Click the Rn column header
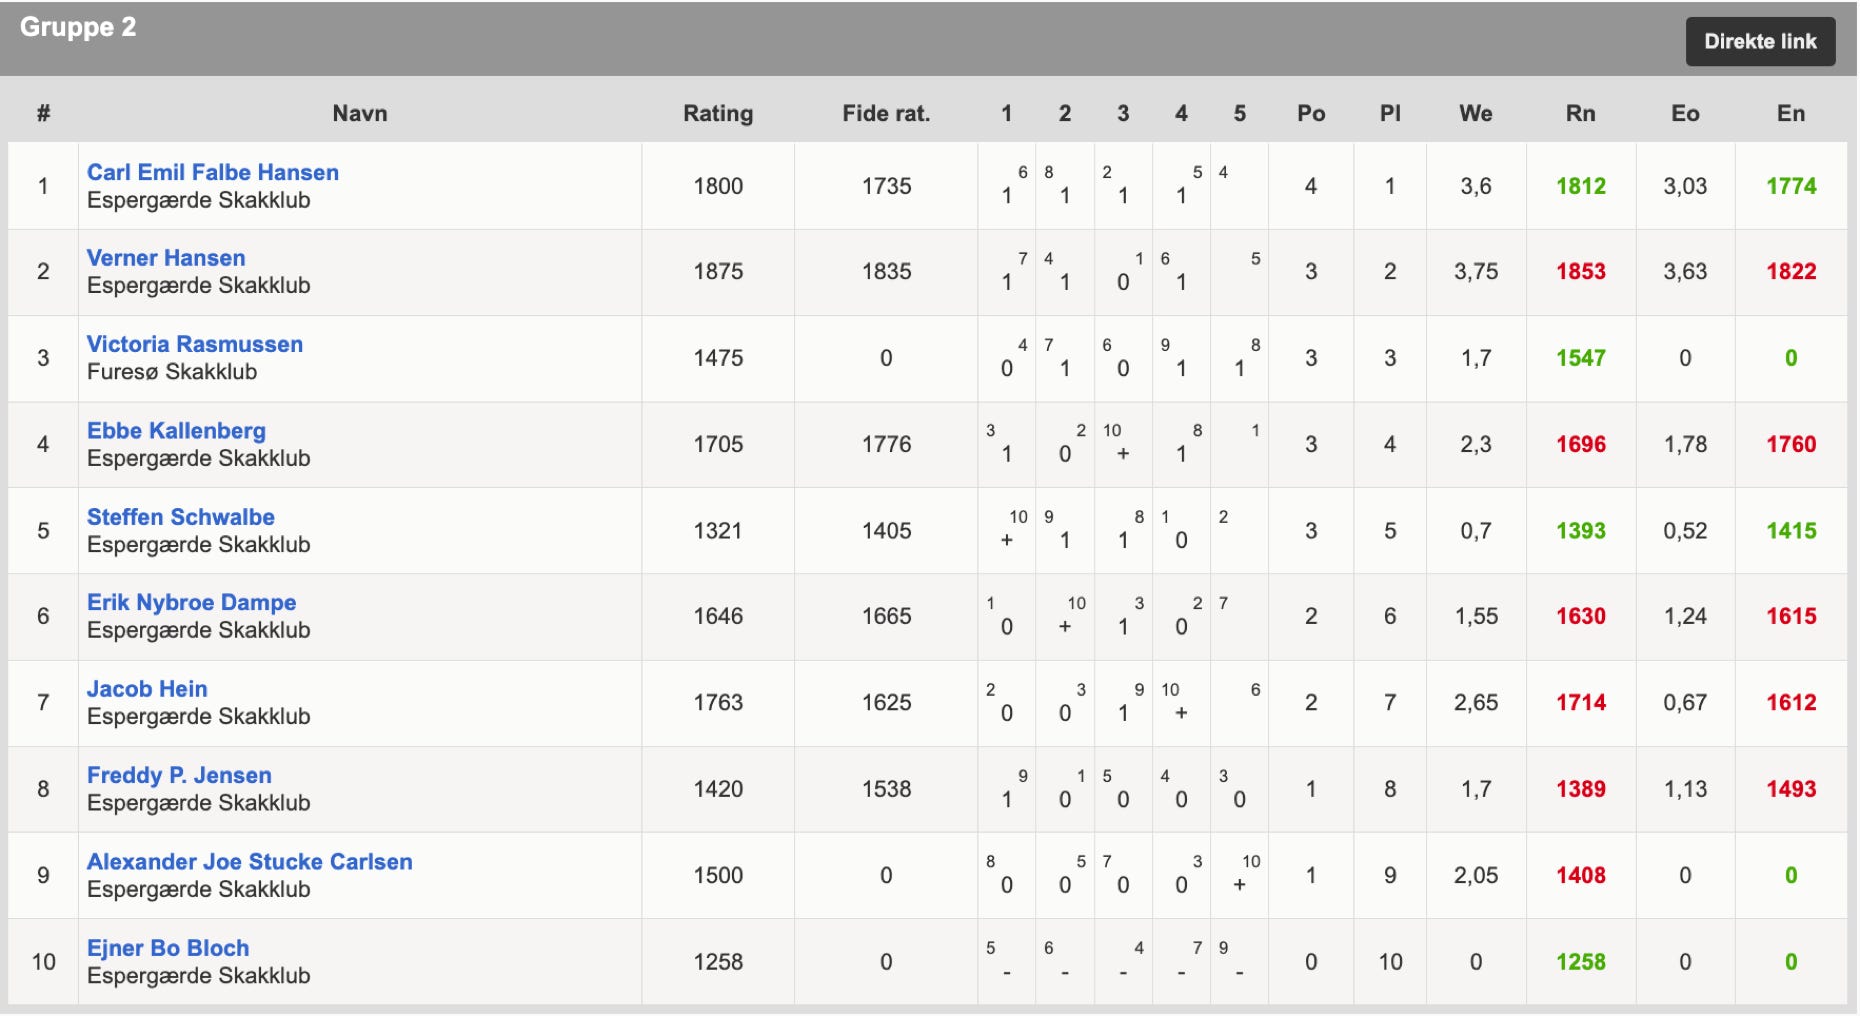Screen dimensions: 1860x1016 pos(1579,114)
